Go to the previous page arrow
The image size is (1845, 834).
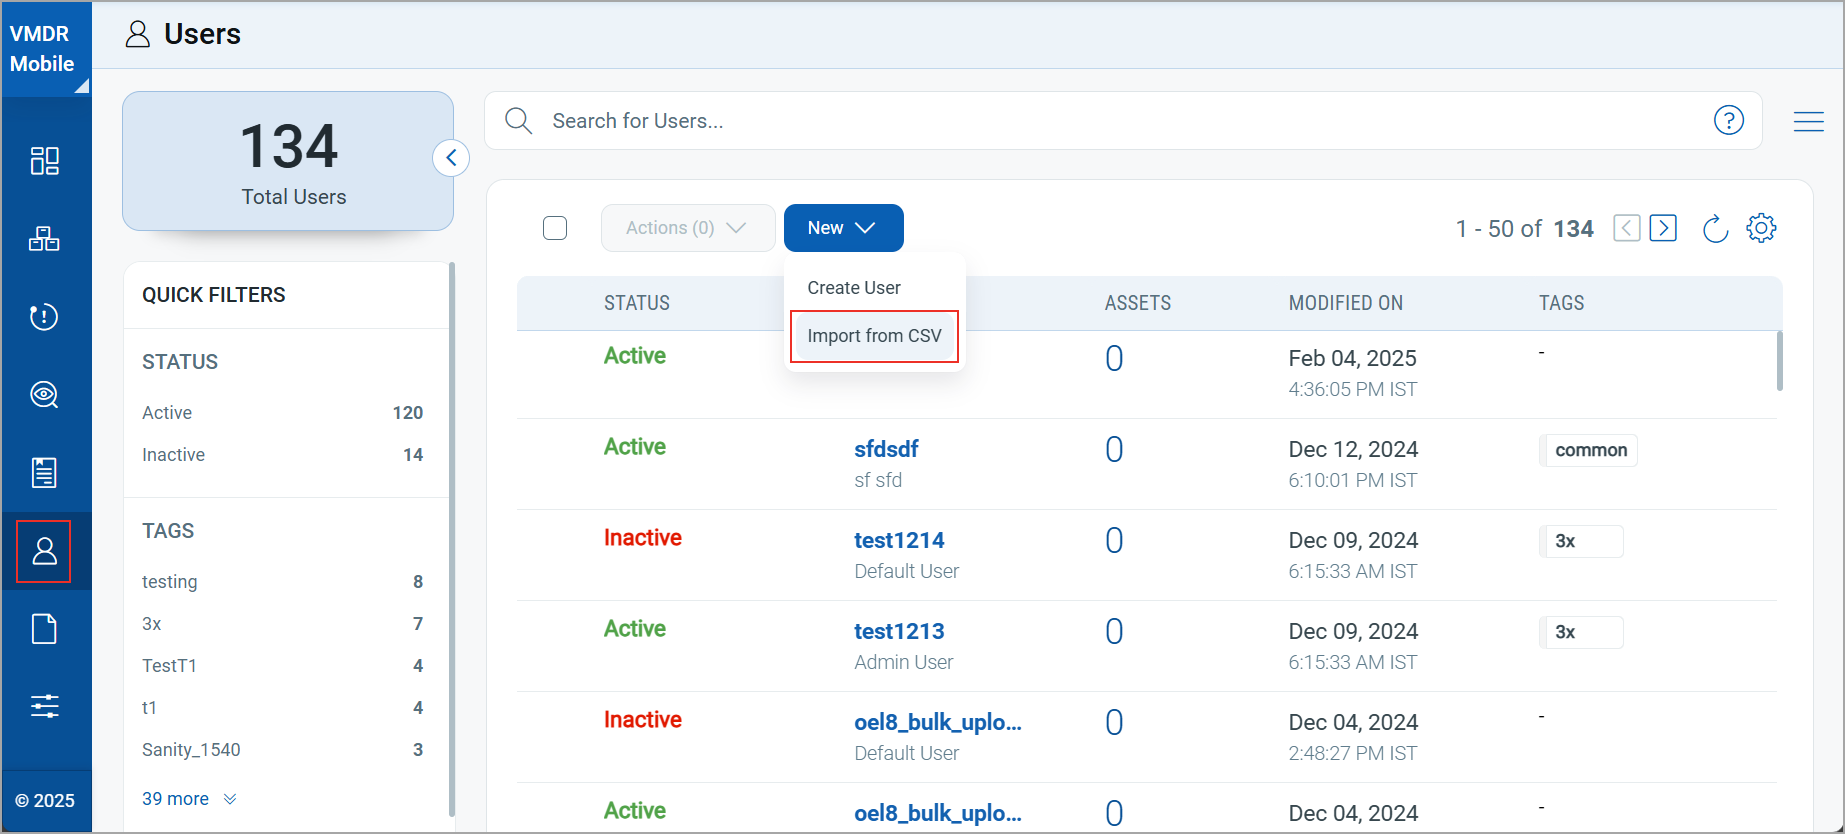click(1627, 228)
